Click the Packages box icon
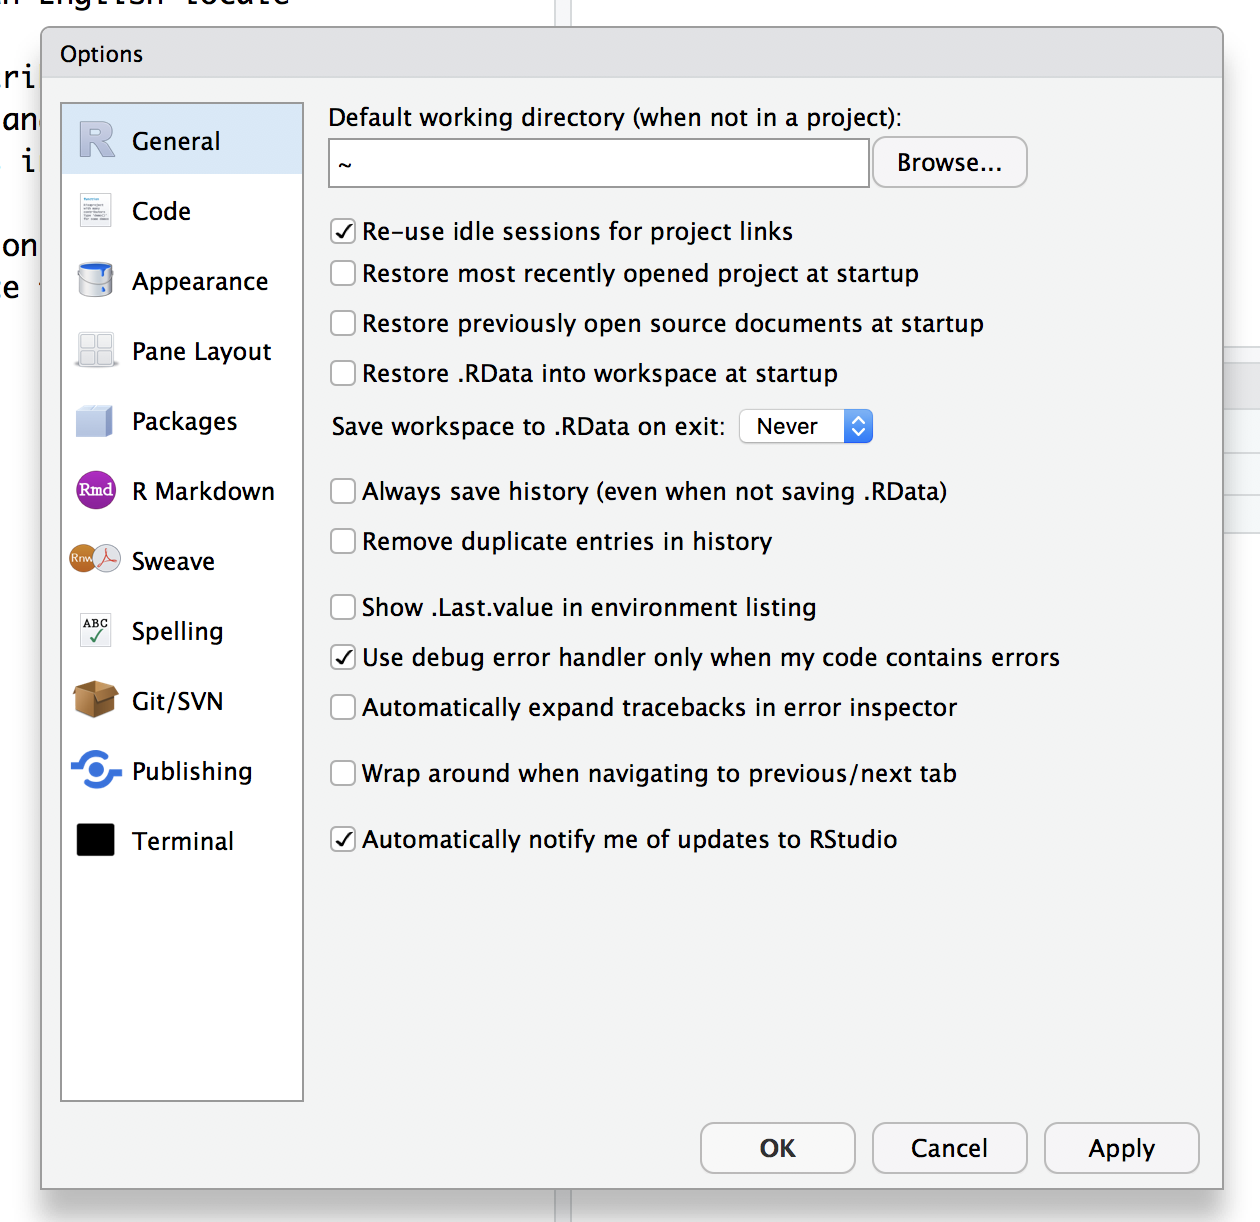The width and height of the screenshot is (1260, 1222). 96,421
